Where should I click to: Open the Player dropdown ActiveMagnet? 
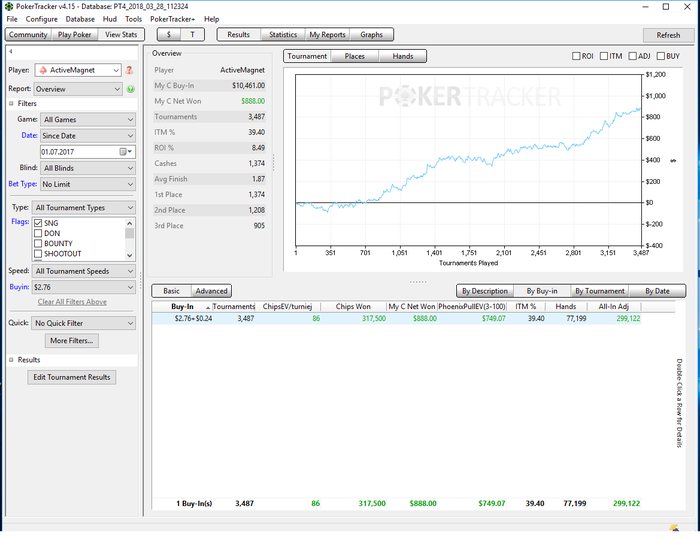78,70
